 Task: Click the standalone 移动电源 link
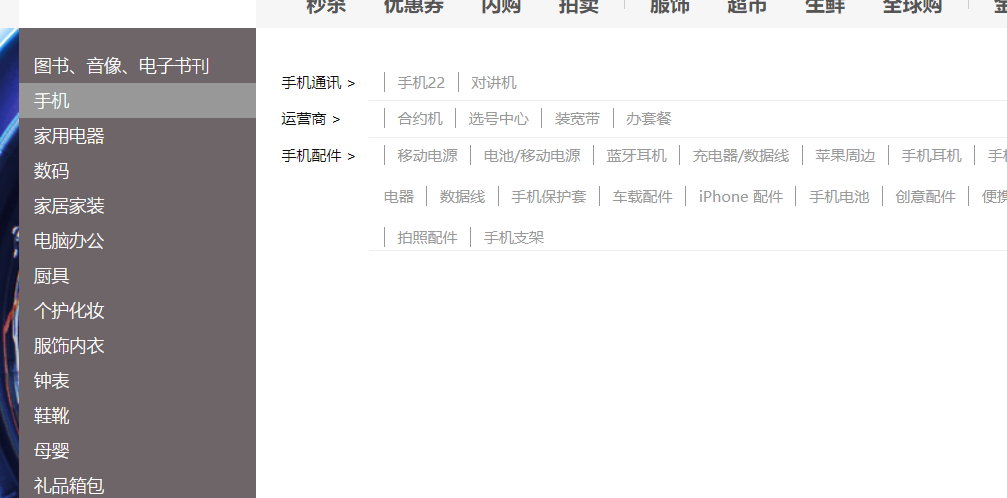[x=427, y=156]
